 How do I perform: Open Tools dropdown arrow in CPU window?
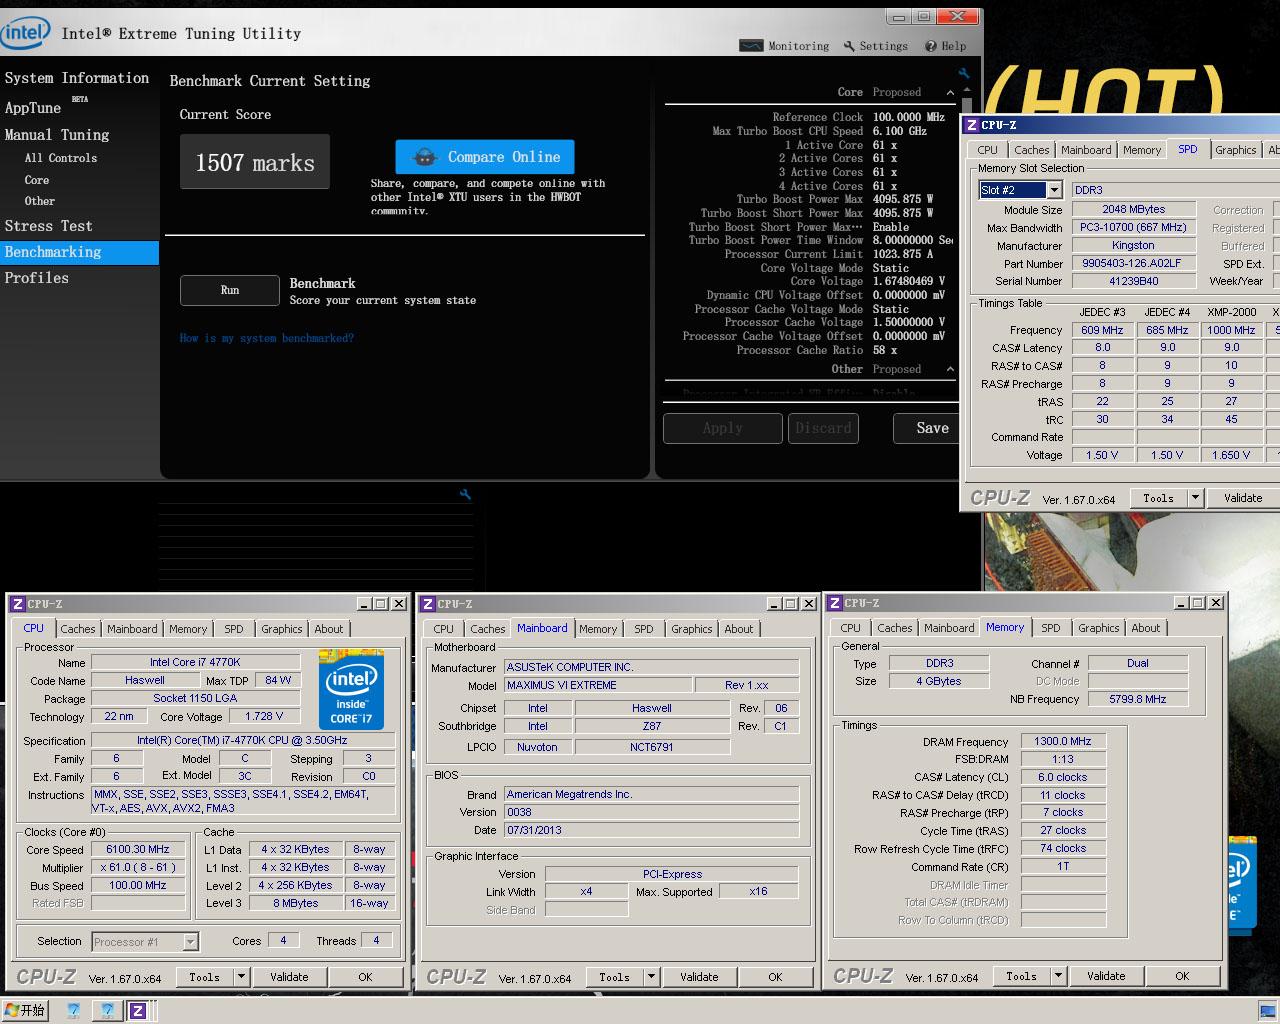pos(241,977)
